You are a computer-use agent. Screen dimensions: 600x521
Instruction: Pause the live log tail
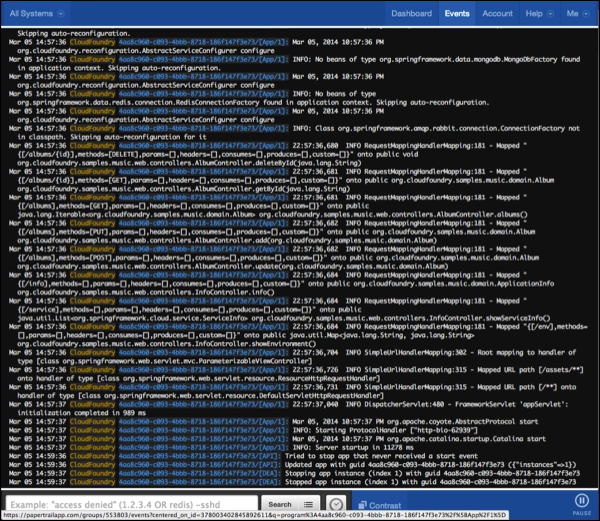[x=582, y=503]
